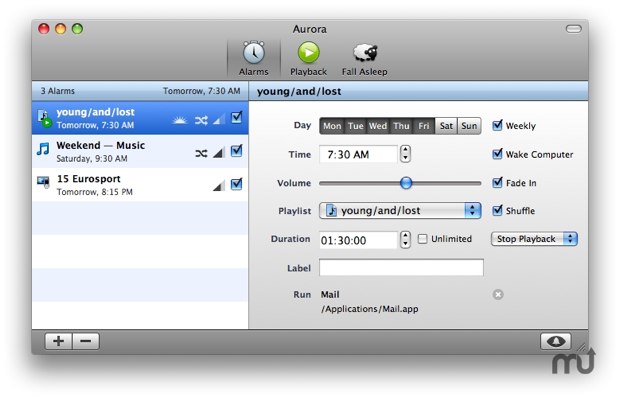620x398 pixels.
Task: Open the Fall Asleep sheep icon
Action: [365, 53]
